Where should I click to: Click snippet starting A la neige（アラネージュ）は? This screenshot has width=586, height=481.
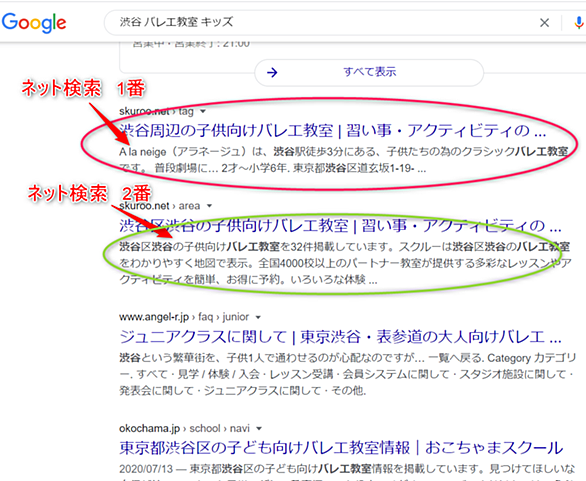[x=344, y=160]
